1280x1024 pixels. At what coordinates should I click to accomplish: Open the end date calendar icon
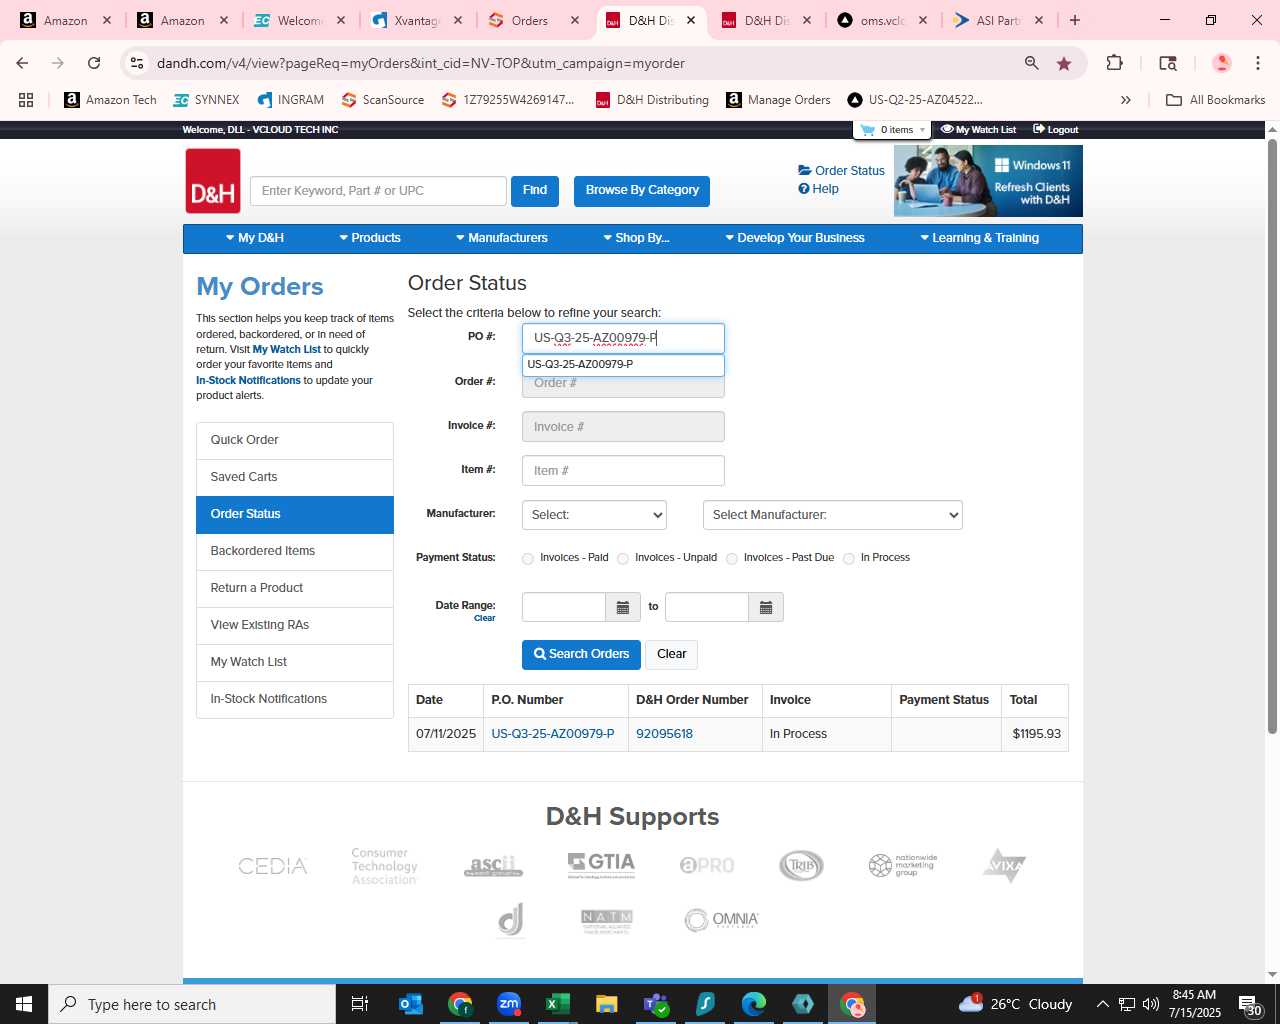(766, 607)
